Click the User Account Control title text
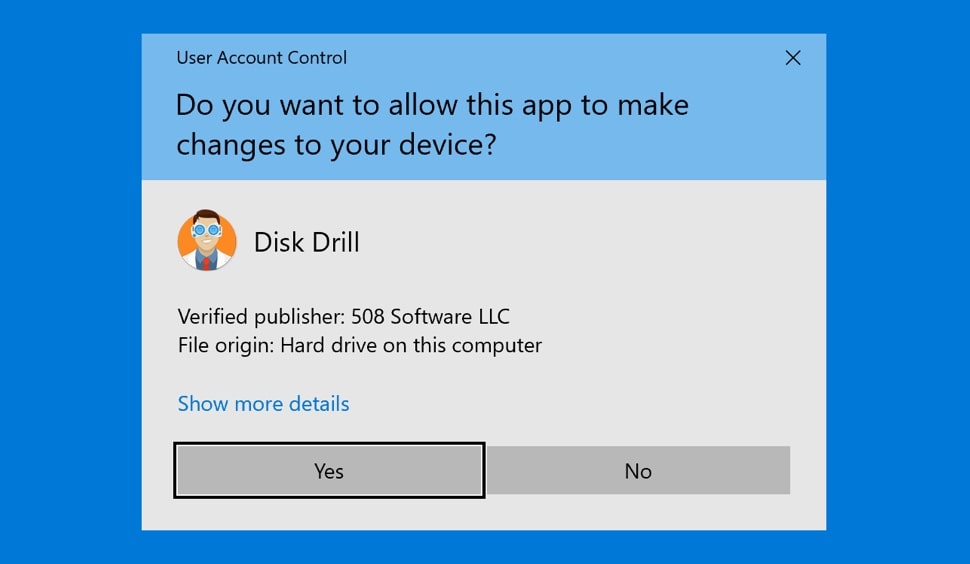Screen dimensions: 970x564 tap(261, 58)
